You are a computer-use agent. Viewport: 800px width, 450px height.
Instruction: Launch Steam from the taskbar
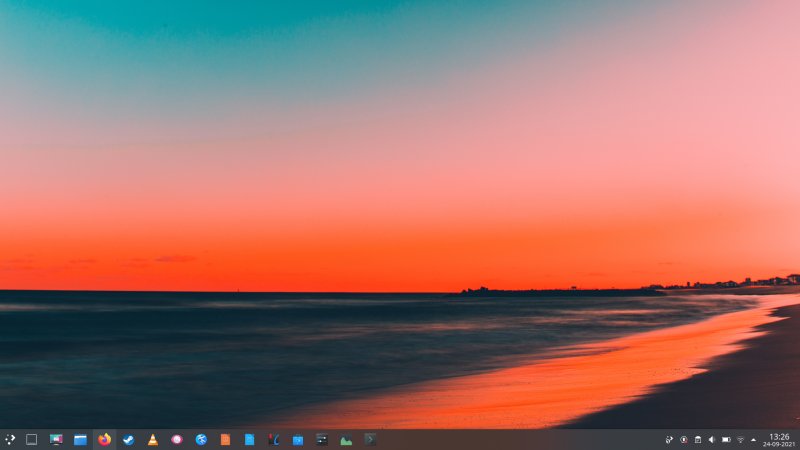128,439
